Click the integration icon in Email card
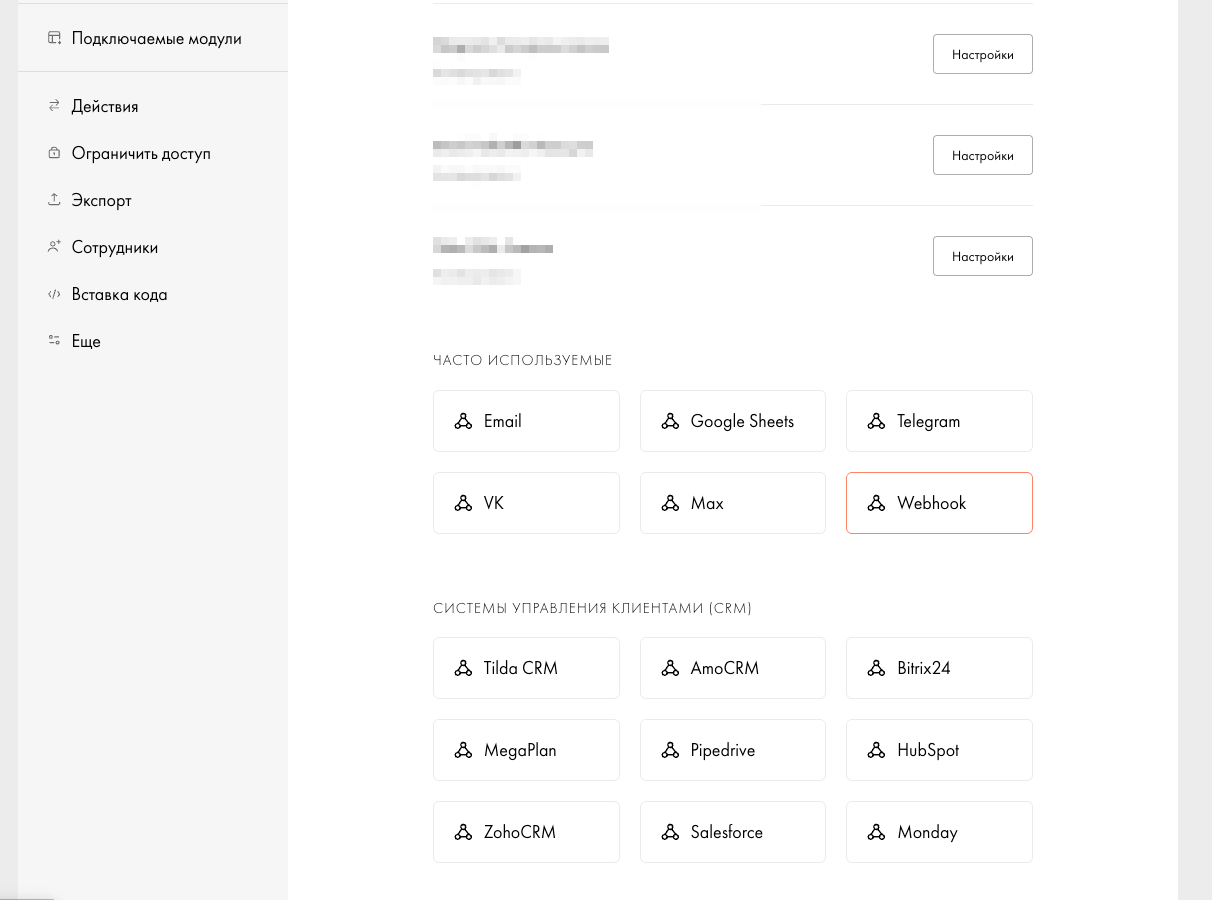Viewport: 1212px width, 900px height. click(463, 422)
